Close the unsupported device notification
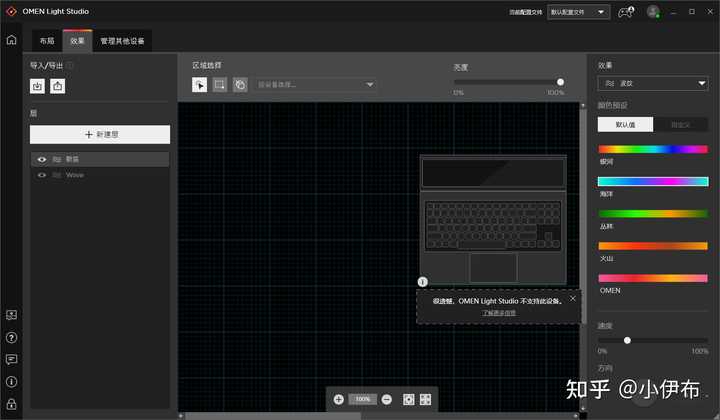The width and height of the screenshot is (720, 420). coord(573,298)
